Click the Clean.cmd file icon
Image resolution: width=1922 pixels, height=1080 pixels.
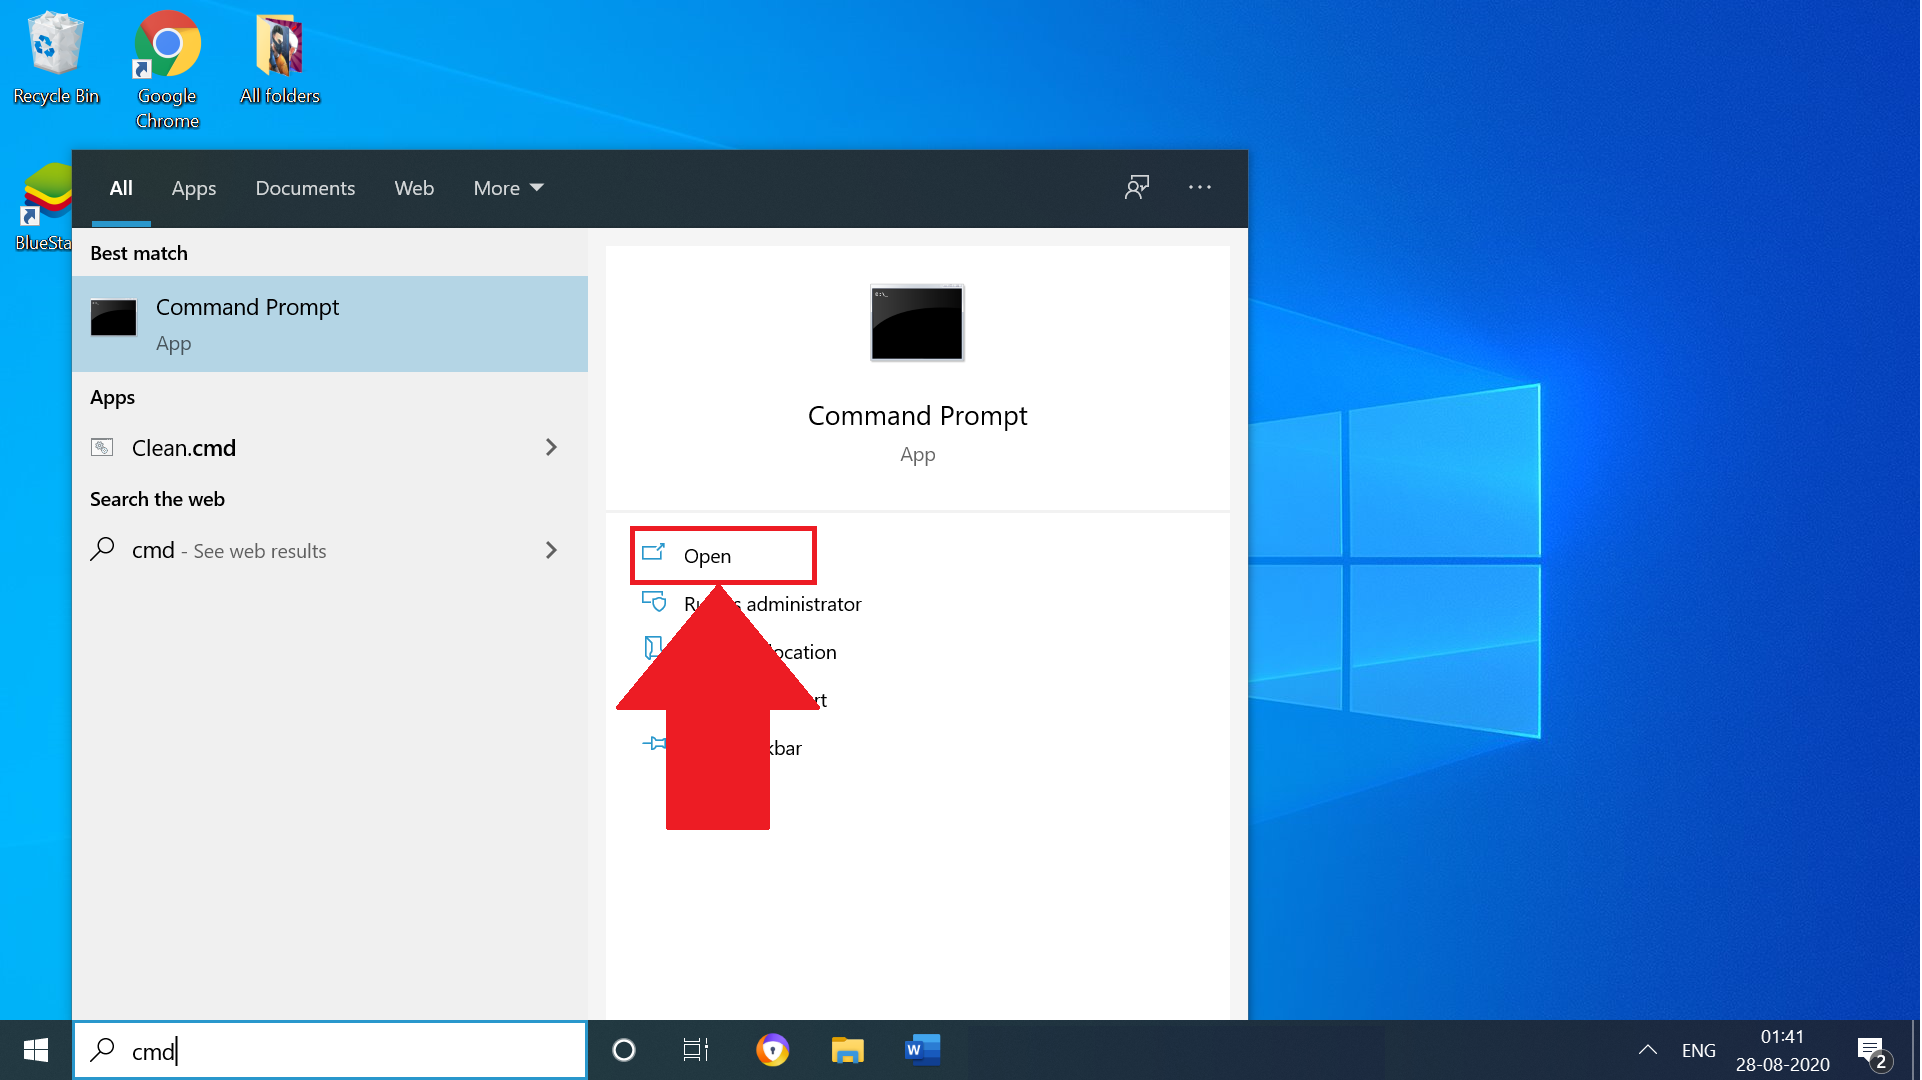[x=102, y=447]
